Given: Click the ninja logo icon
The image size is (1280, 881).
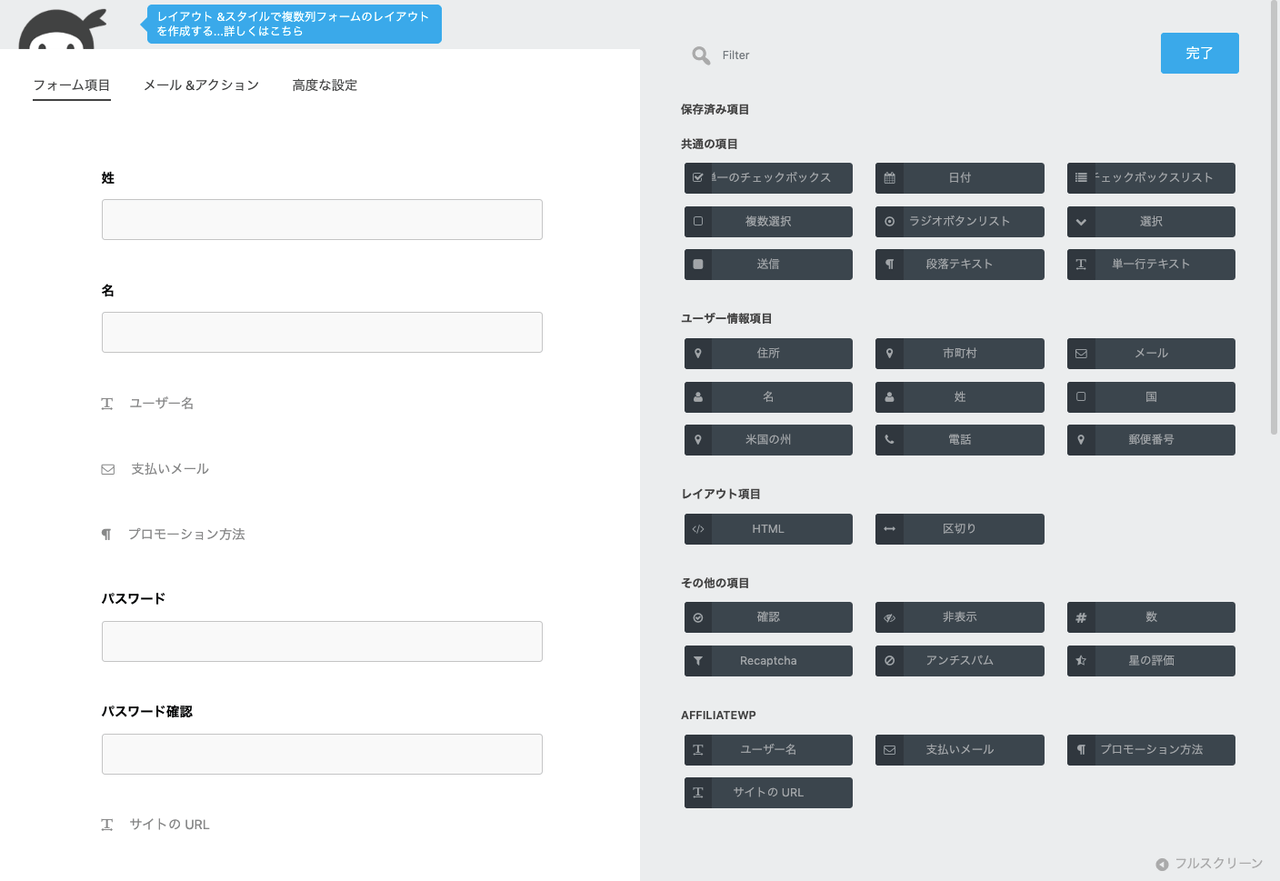Looking at the screenshot, I should point(62,30).
